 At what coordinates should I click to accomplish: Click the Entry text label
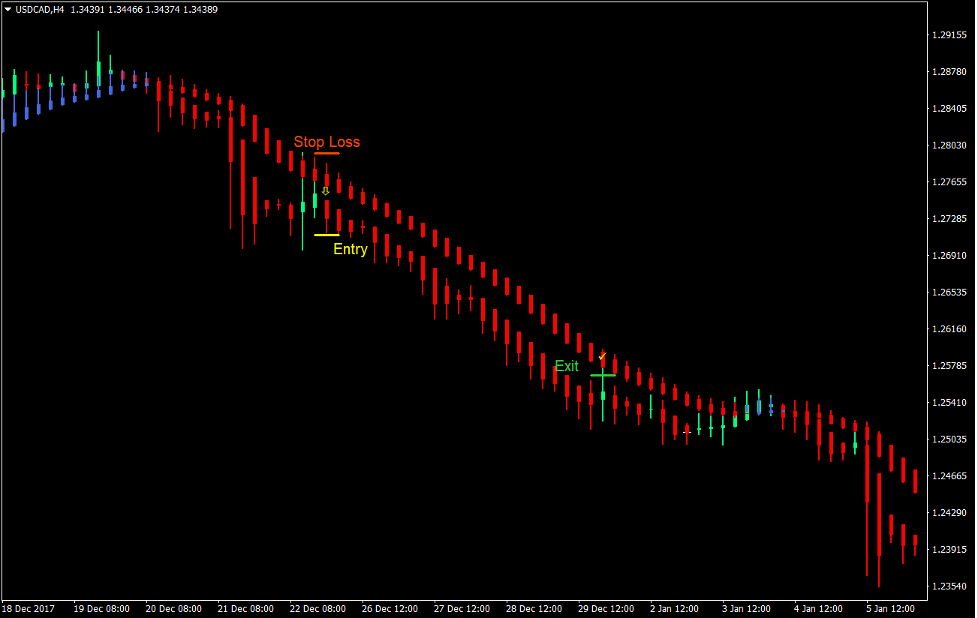point(351,249)
